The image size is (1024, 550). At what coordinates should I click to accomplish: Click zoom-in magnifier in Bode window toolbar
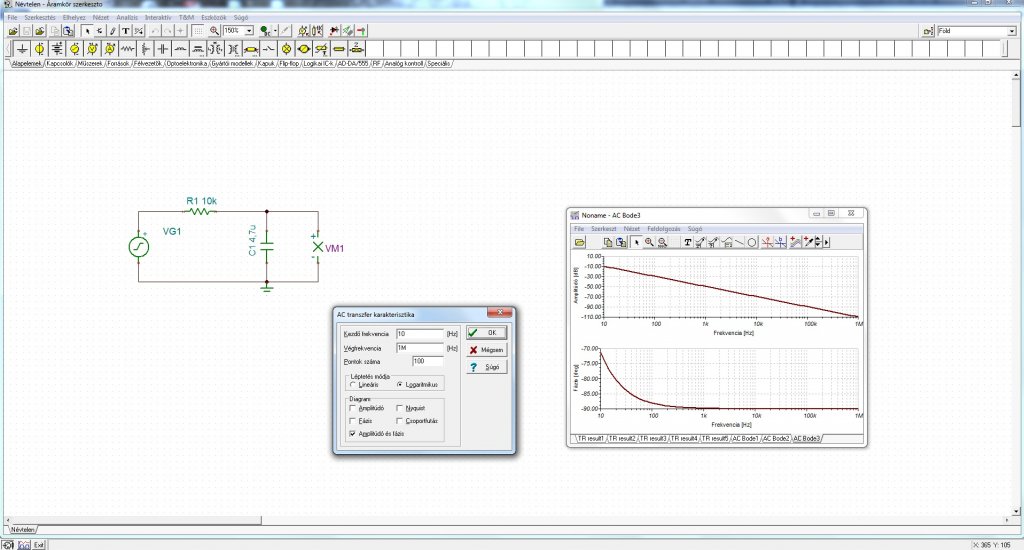[649, 242]
